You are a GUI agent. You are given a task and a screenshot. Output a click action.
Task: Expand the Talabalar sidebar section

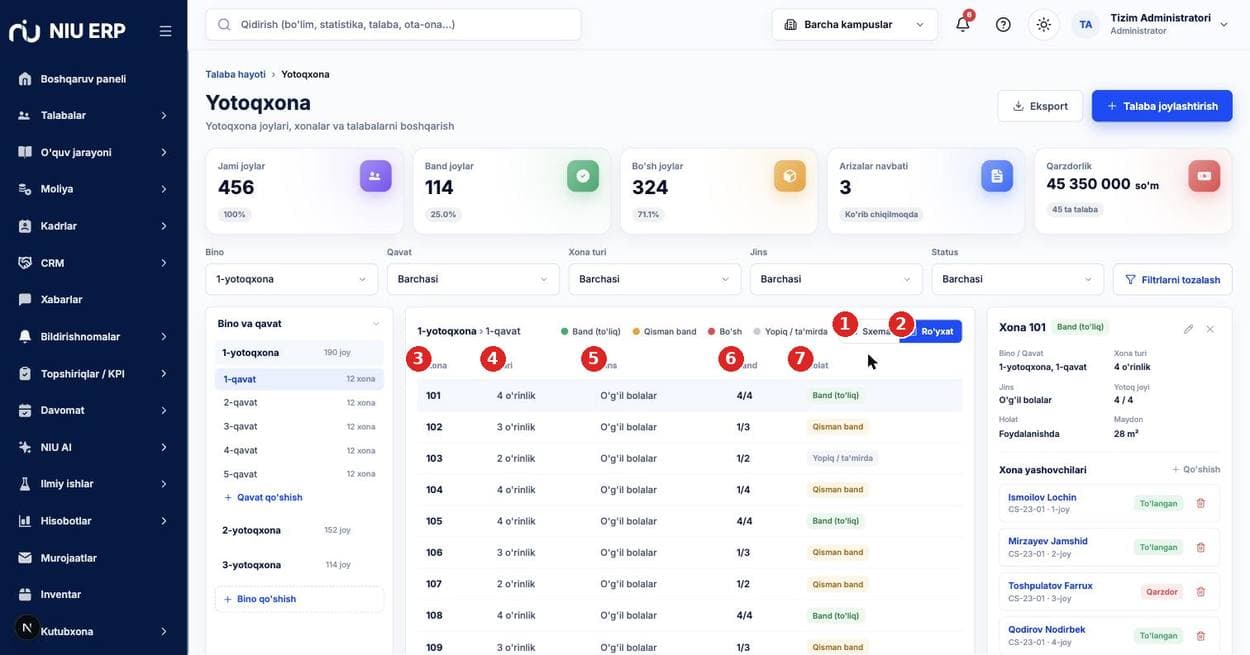(x=94, y=115)
